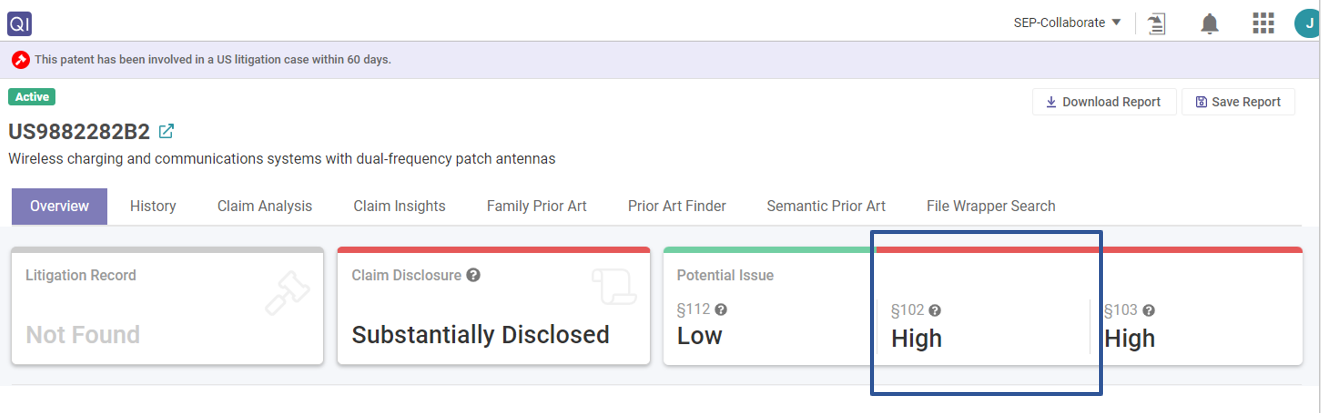This screenshot has width=1321, height=413.
Task: Click the Litigation Record card
Action: click(167, 306)
